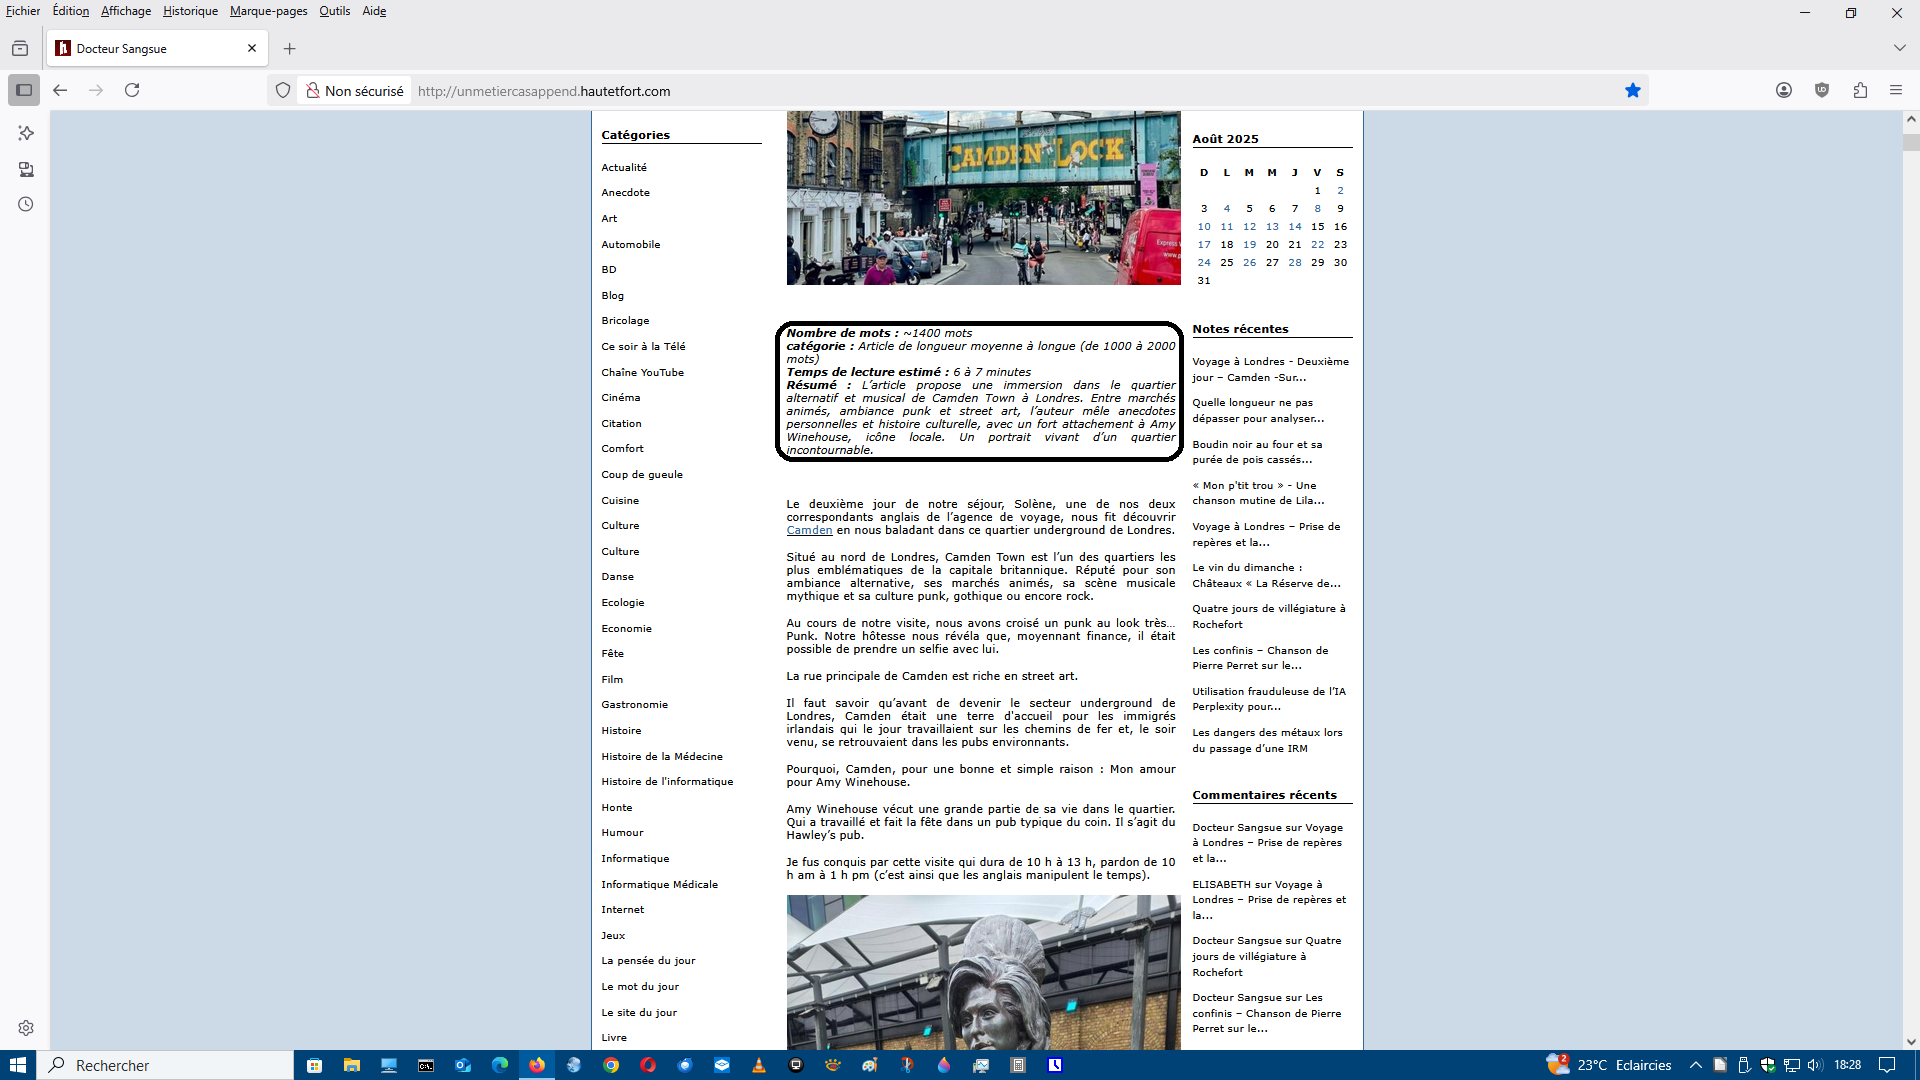Open the Firefox account icon
The height and width of the screenshot is (1080, 1920).
[x=1784, y=90]
